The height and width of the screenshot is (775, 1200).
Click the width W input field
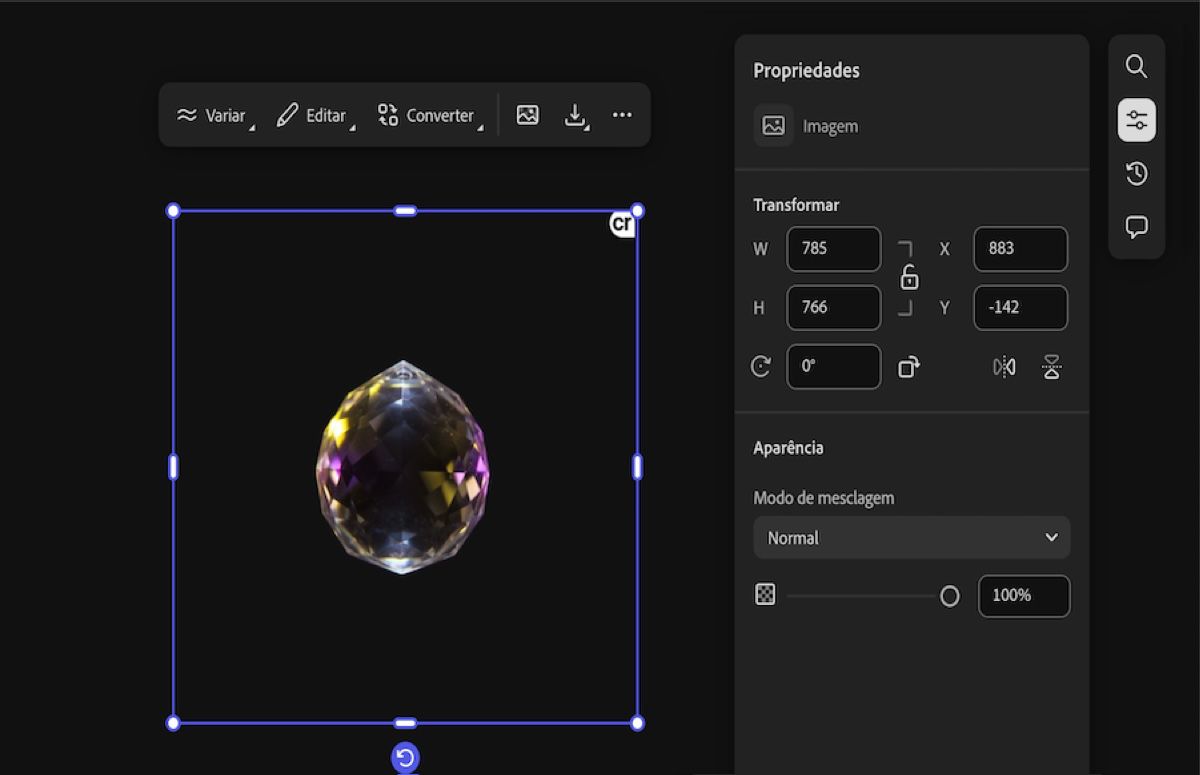coord(833,249)
